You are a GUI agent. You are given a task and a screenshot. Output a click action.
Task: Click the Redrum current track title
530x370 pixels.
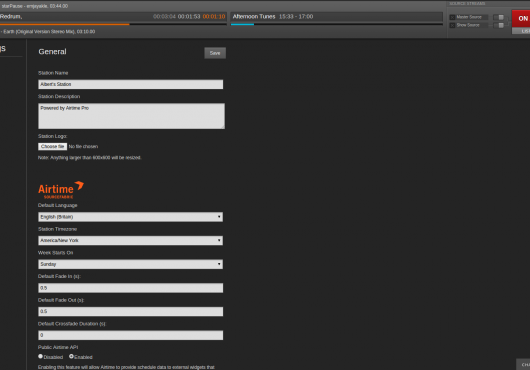tap(11, 17)
